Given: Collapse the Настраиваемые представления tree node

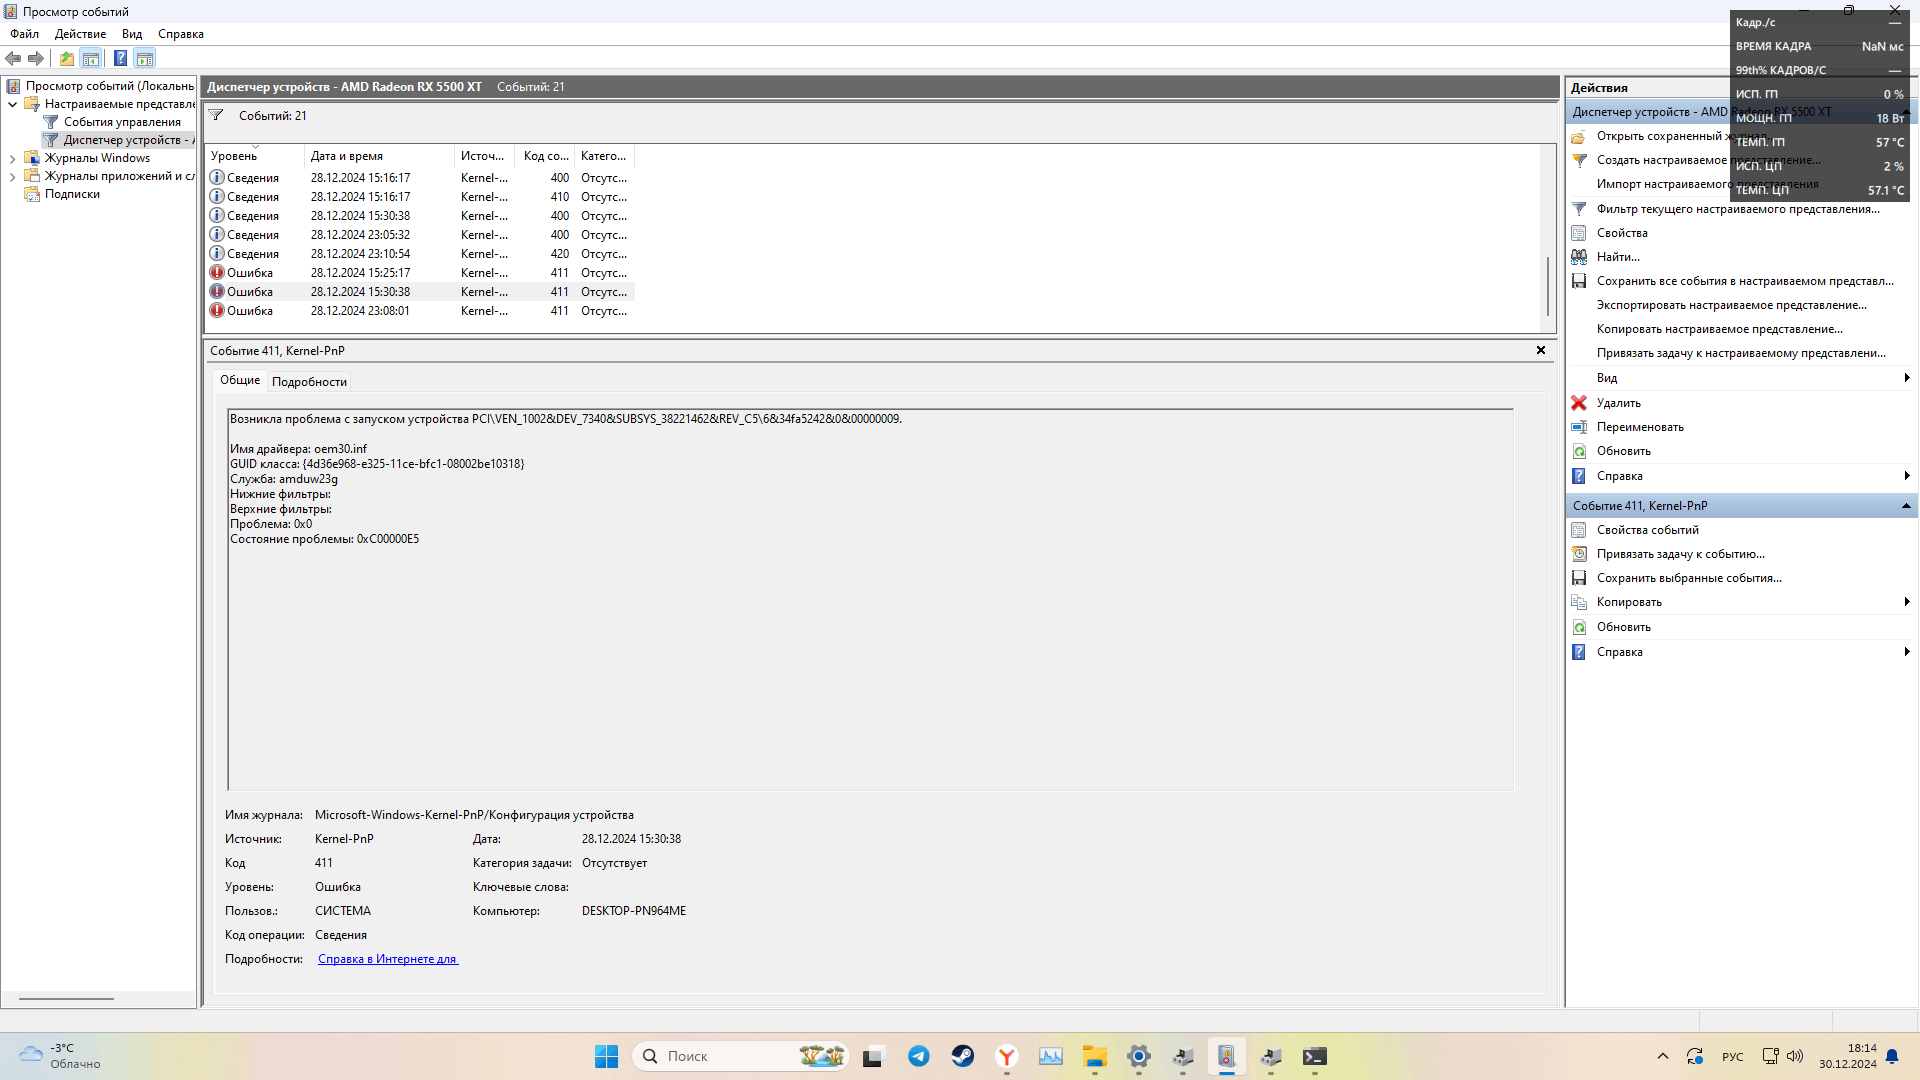Looking at the screenshot, I should point(12,104).
